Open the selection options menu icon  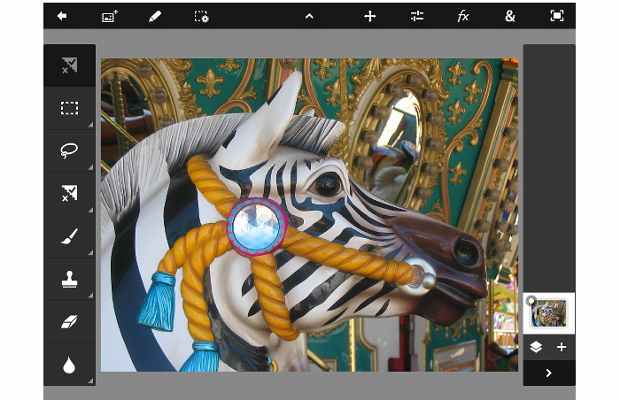coord(201,17)
